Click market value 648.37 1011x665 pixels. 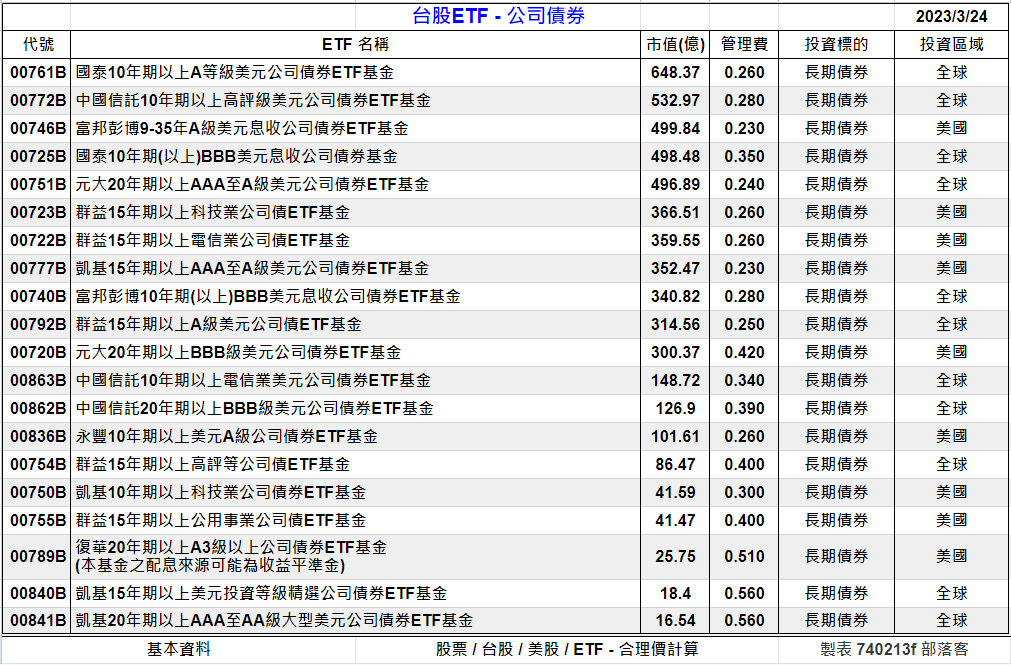[675, 73]
